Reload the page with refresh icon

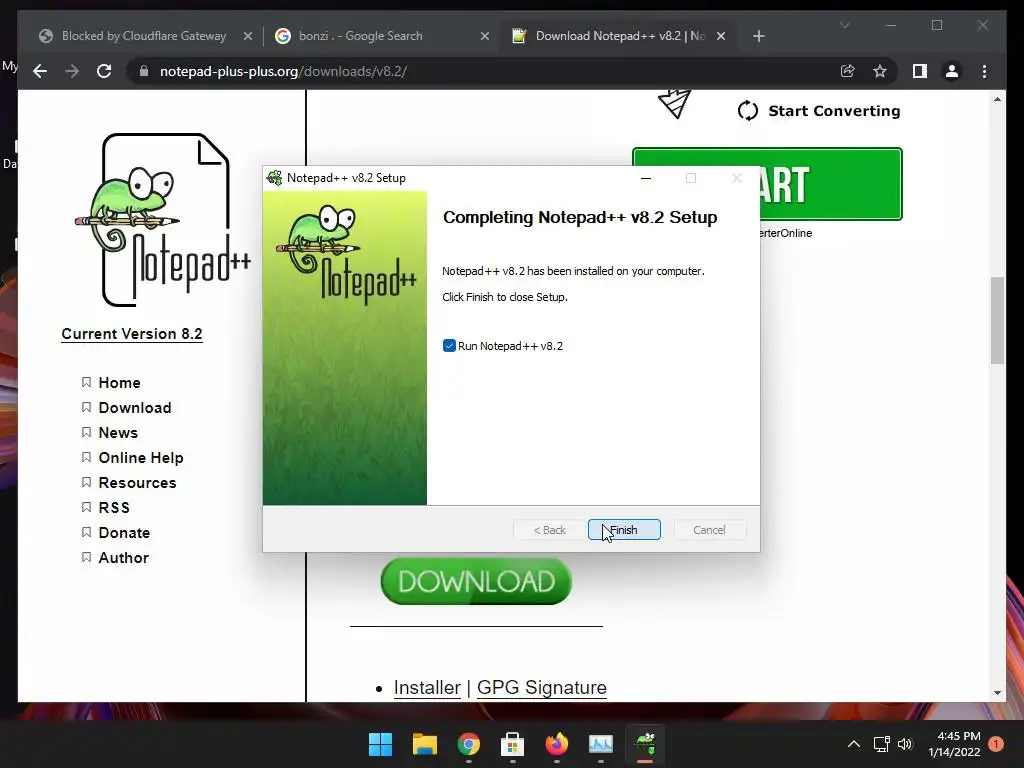tap(104, 71)
